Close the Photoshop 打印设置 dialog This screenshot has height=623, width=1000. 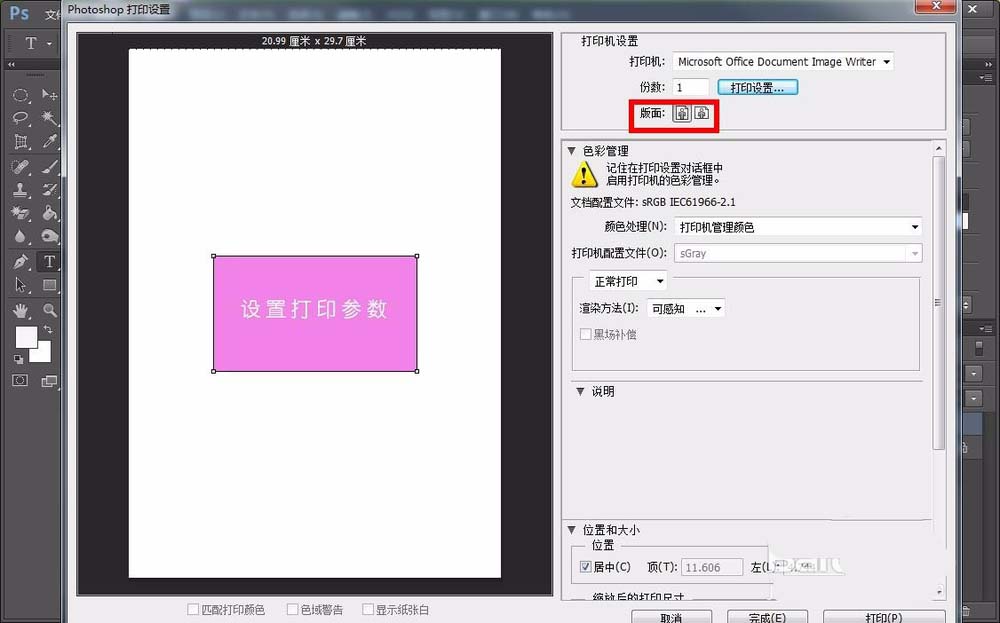936,6
